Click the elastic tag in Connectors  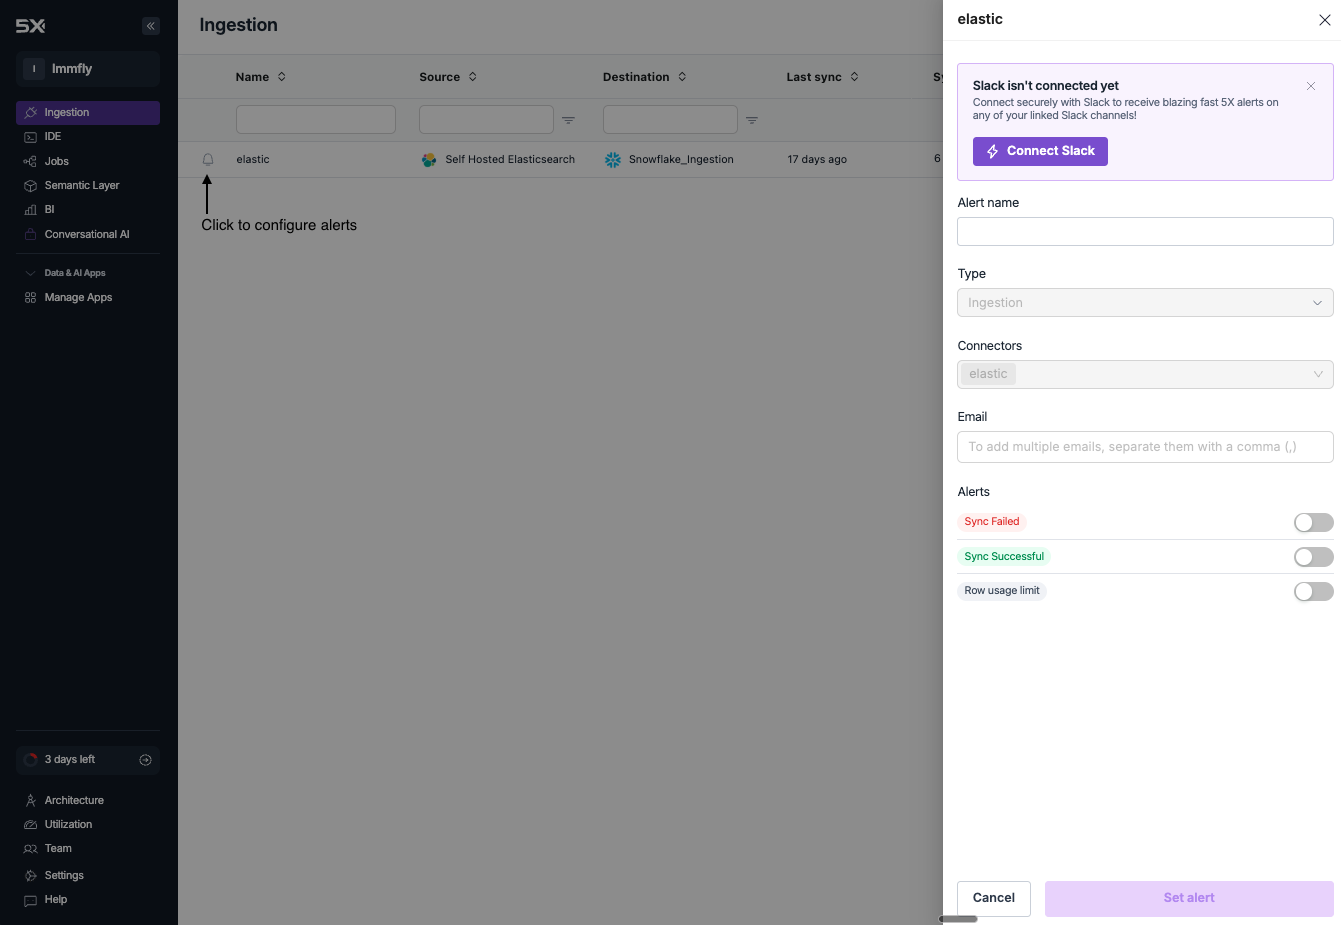click(x=988, y=374)
